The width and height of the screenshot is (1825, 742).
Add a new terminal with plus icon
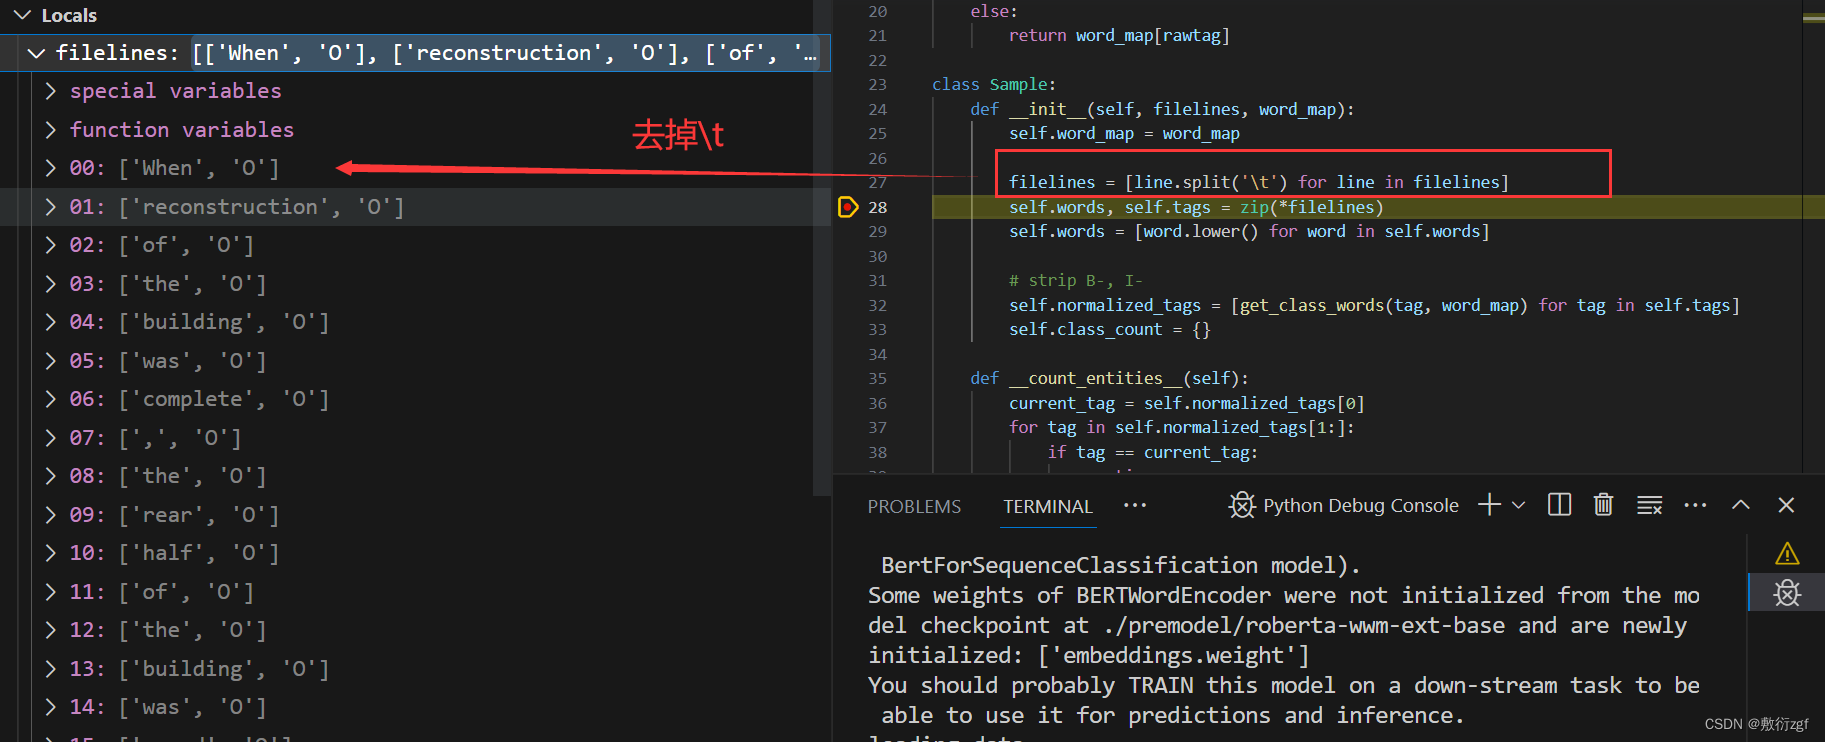coord(1489,505)
